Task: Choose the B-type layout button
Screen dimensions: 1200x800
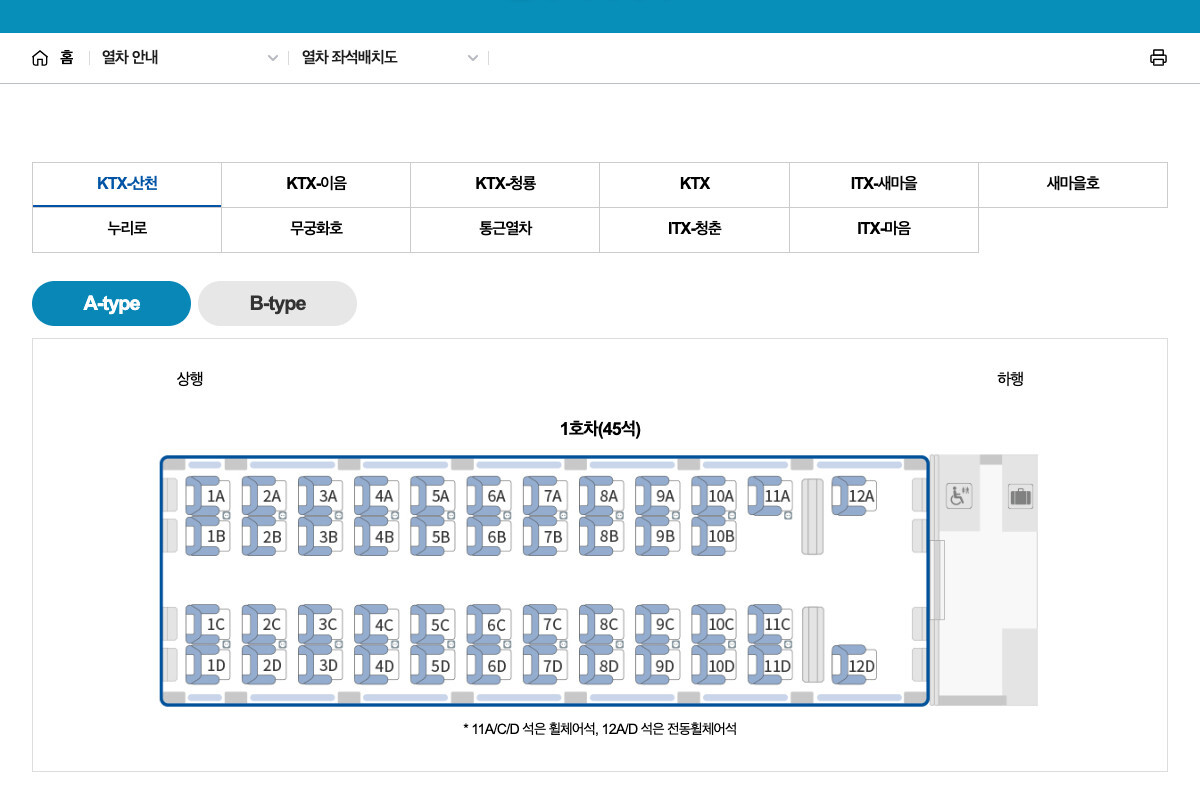Action: pos(277,303)
